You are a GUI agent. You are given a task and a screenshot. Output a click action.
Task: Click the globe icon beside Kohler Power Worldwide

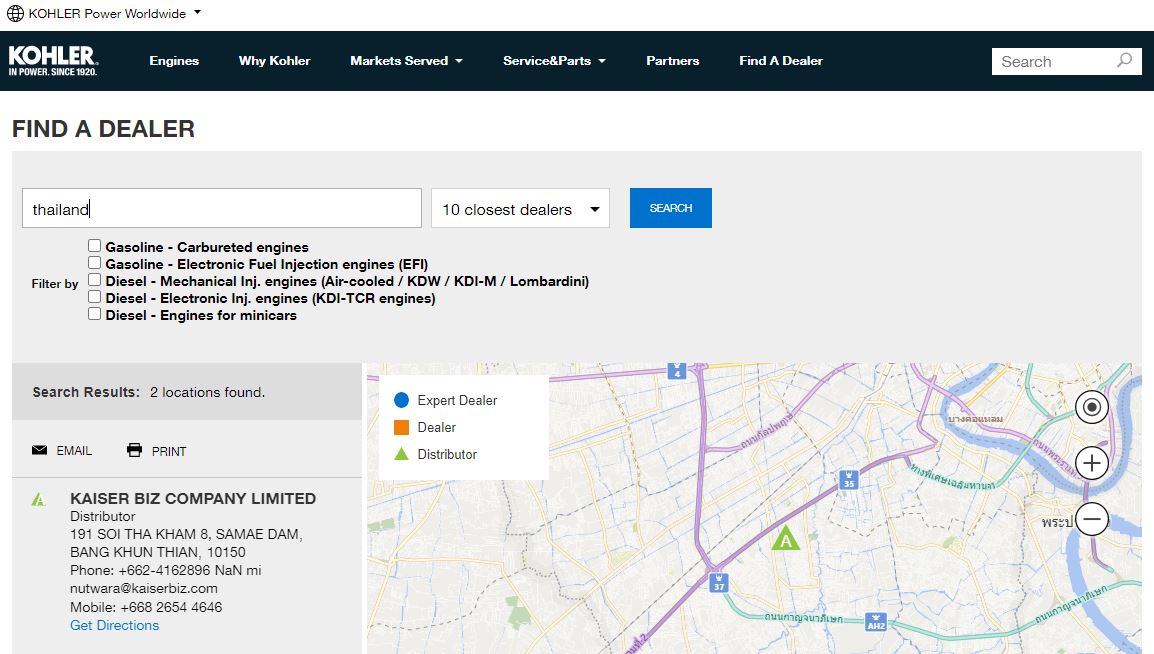pos(15,14)
